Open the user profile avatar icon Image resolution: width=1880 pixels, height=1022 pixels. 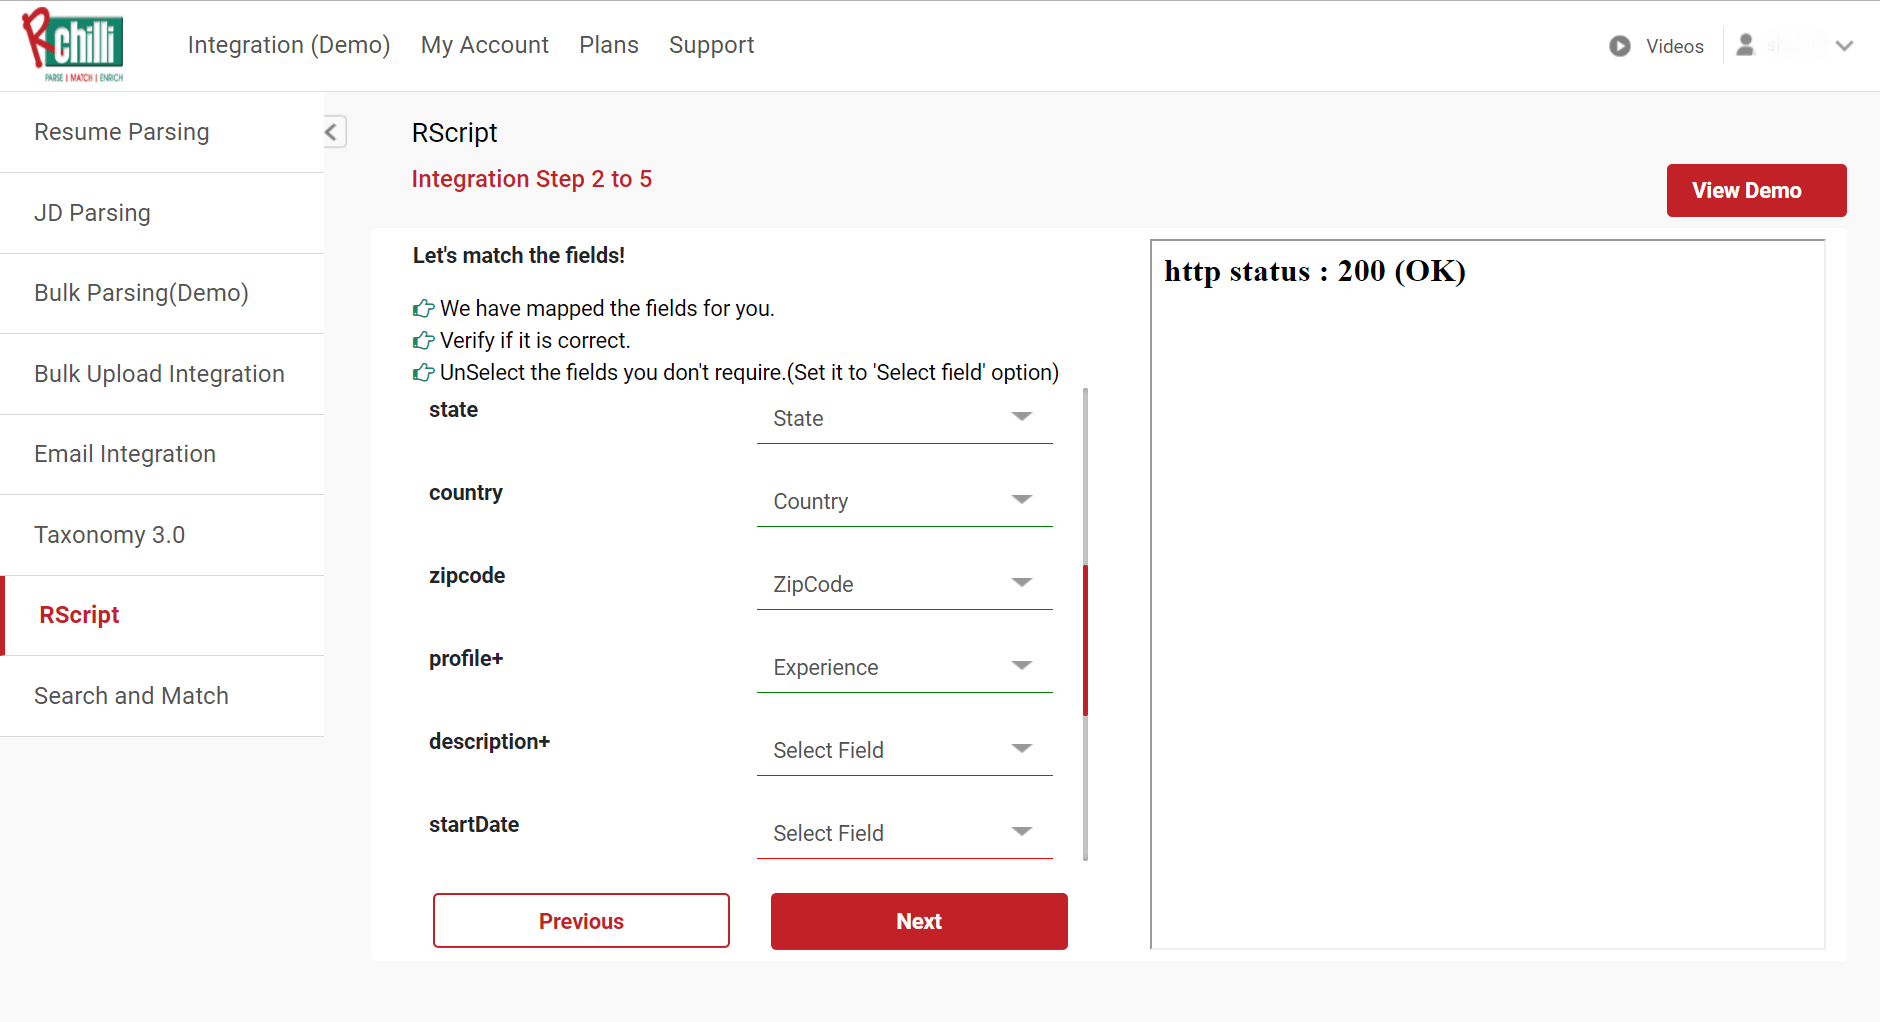1745,45
